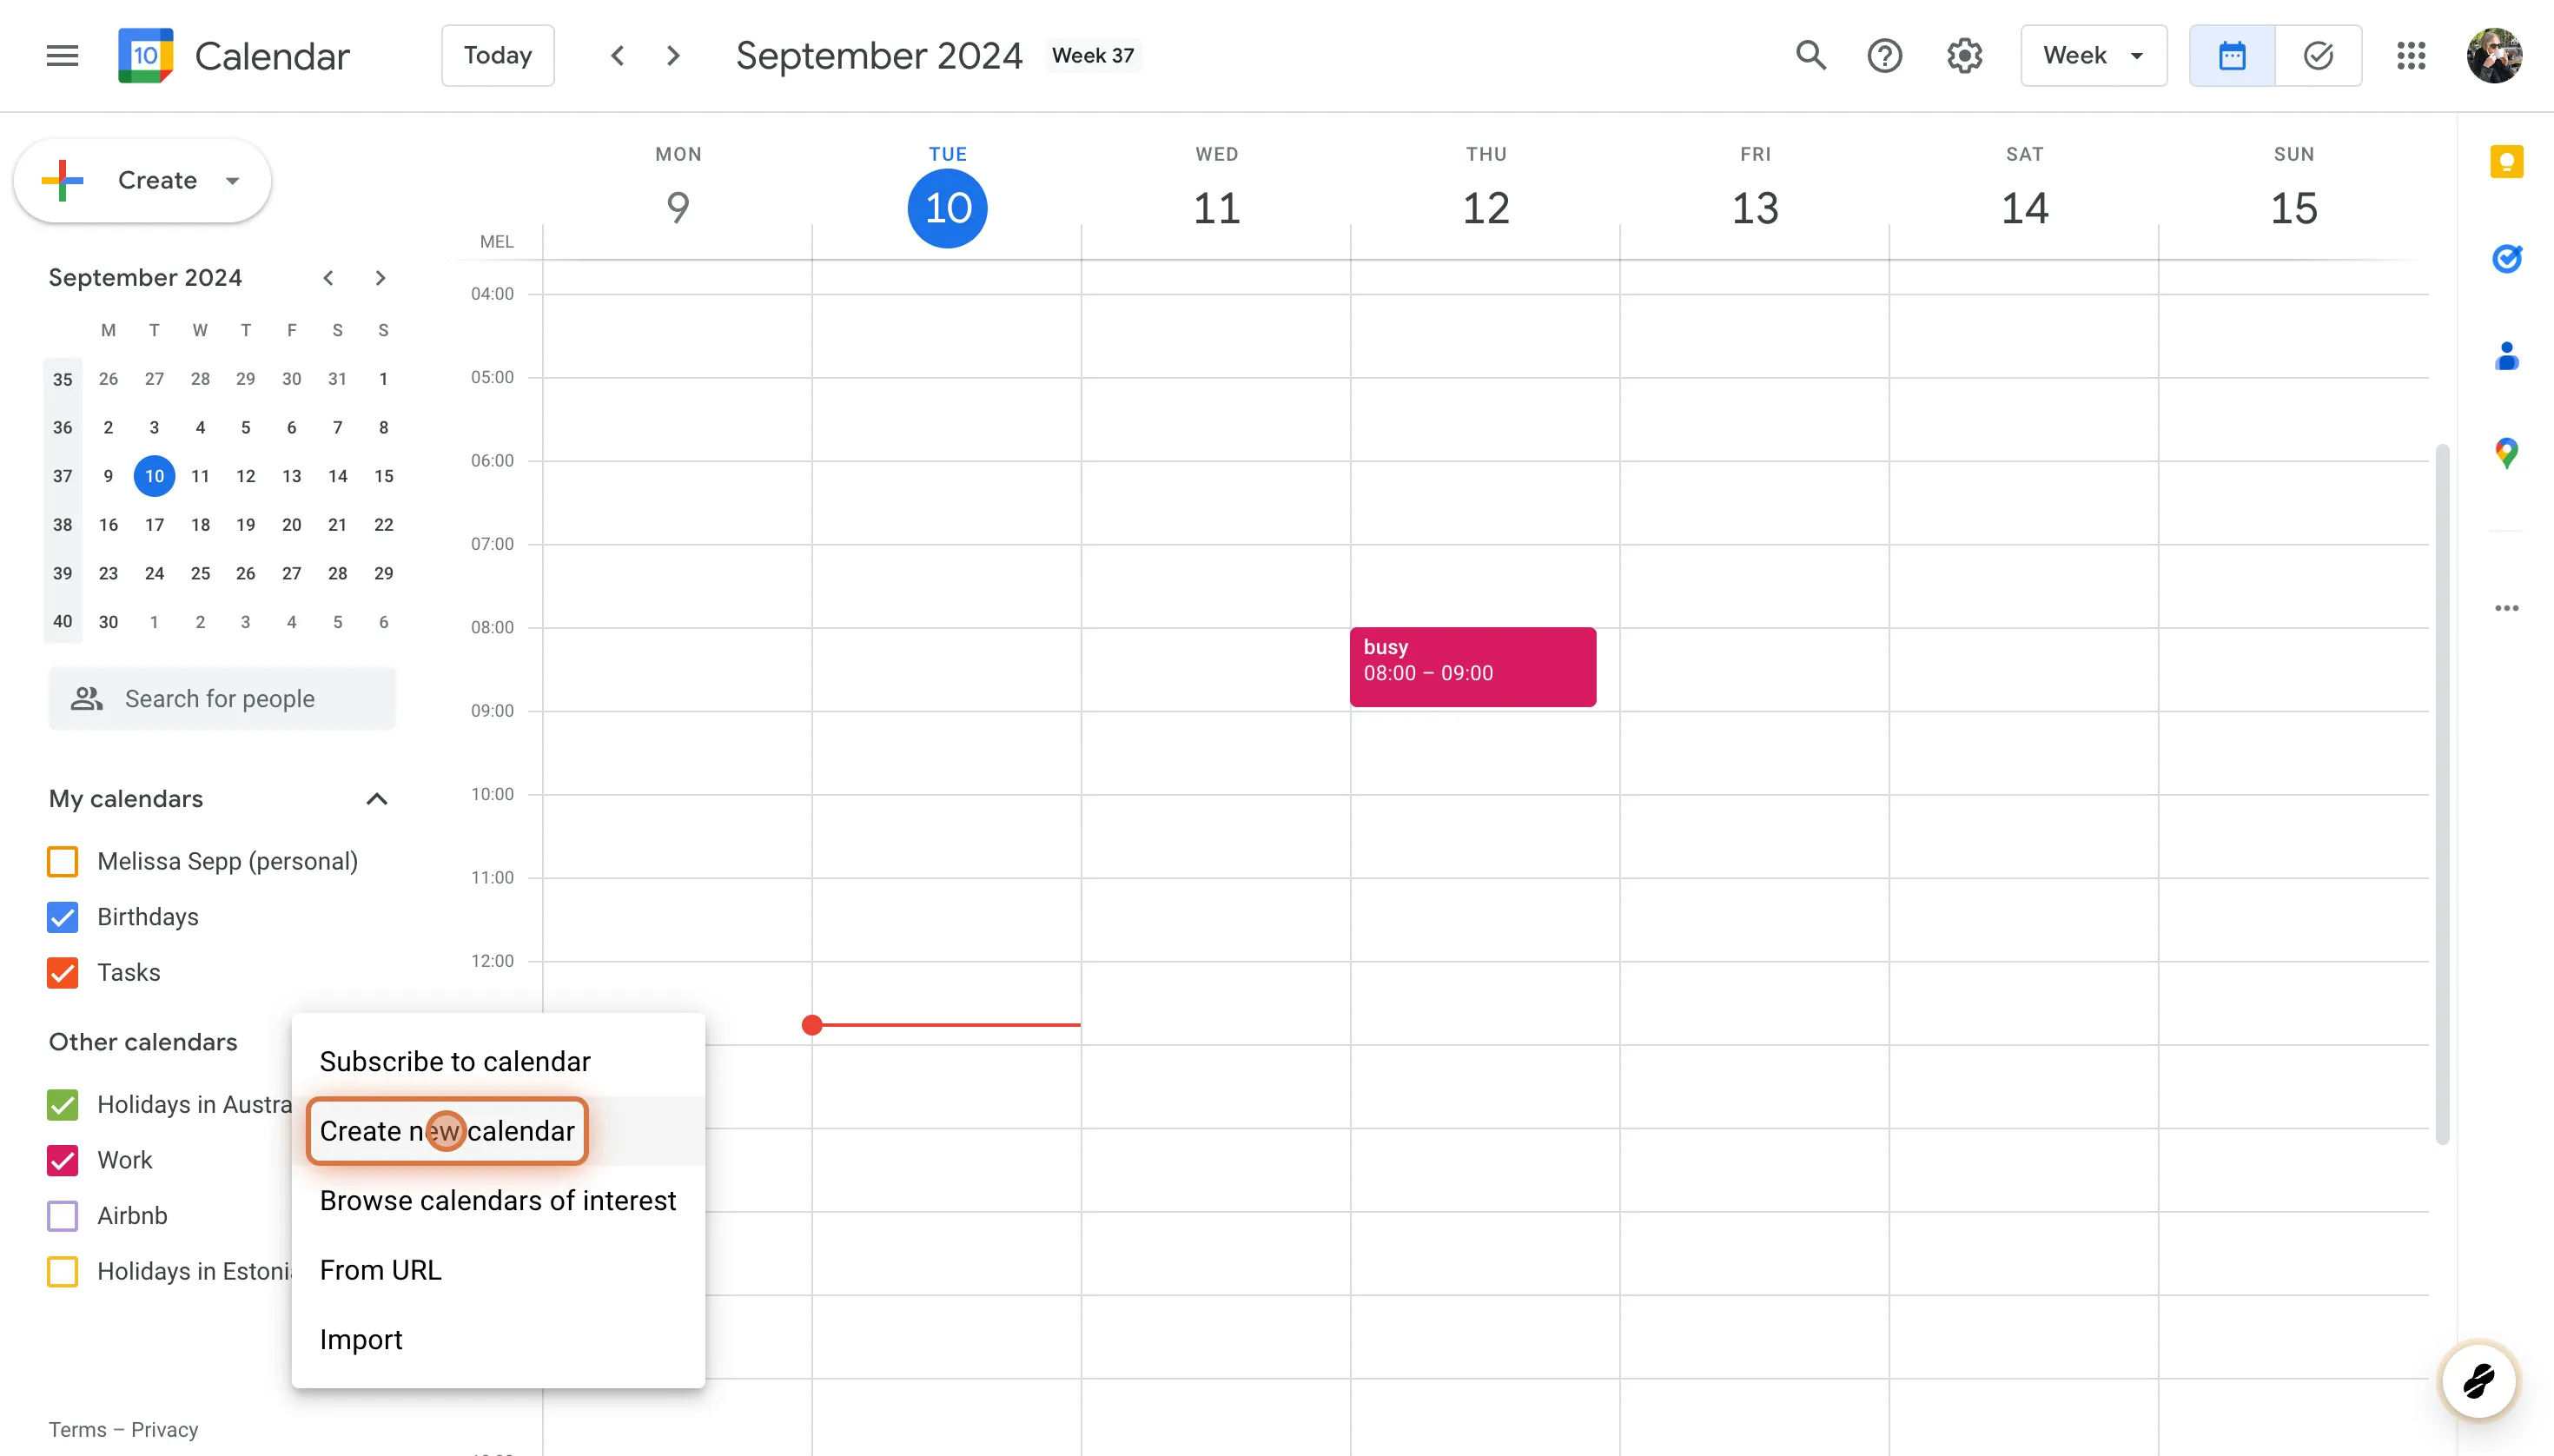Open Google Keep in side panel

(2506, 162)
